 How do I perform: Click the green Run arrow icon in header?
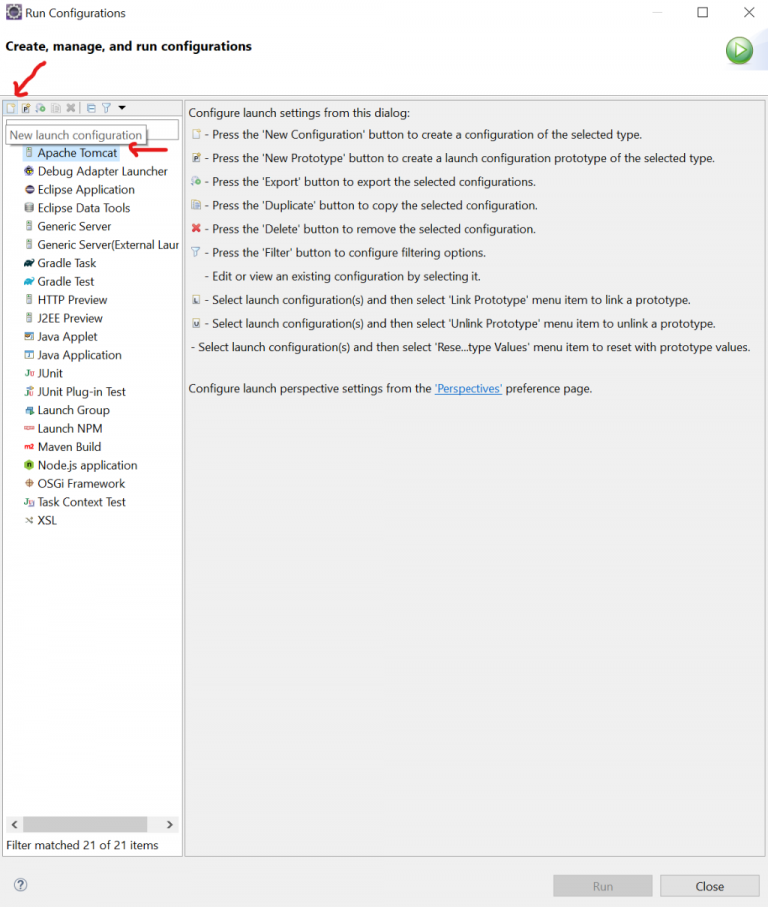pyautogui.click(x=739, y=51)
